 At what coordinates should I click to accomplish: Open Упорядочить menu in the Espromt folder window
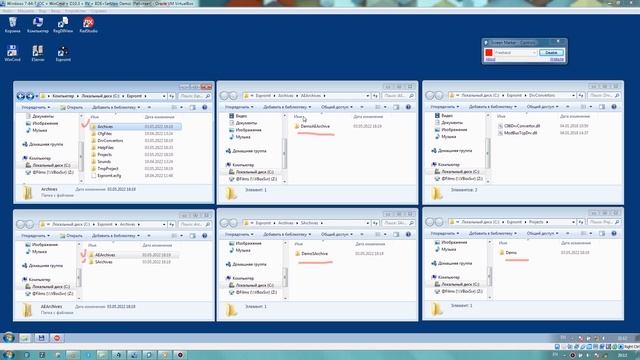tap(36, 107)
